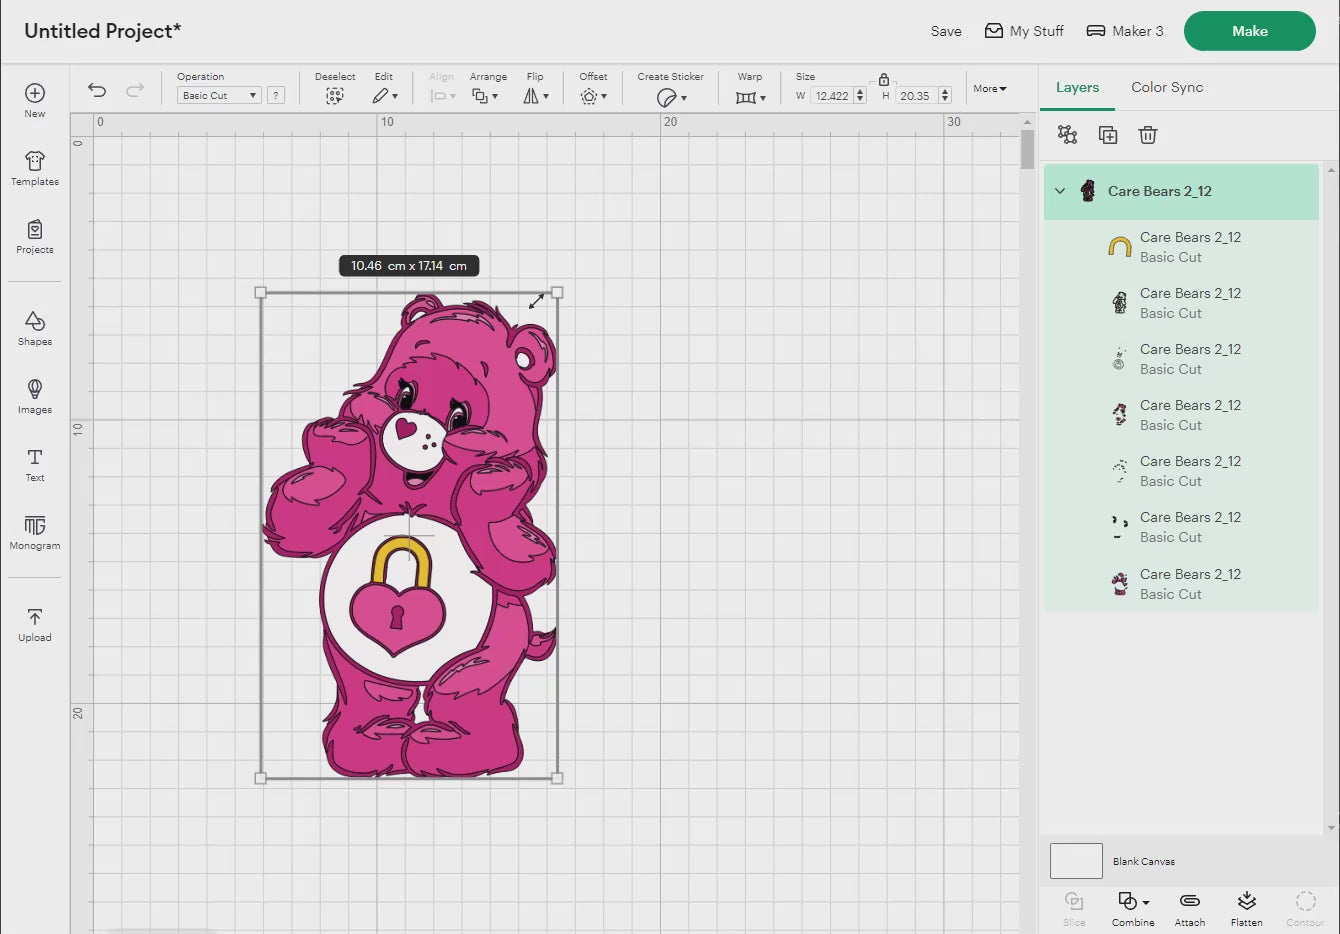Image resolution: width=1340 pixels, height=934 pixels.
Task: Click the Untitled Project title
Action: pyautogui.click(x=103, y=31)
